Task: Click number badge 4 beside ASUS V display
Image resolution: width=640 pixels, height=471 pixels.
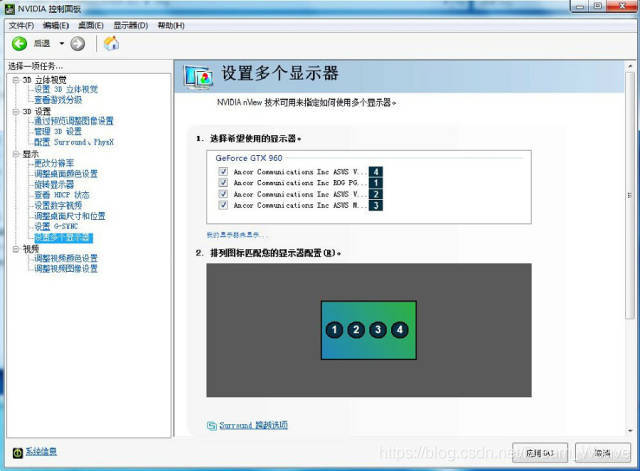Action: point(376,172)
